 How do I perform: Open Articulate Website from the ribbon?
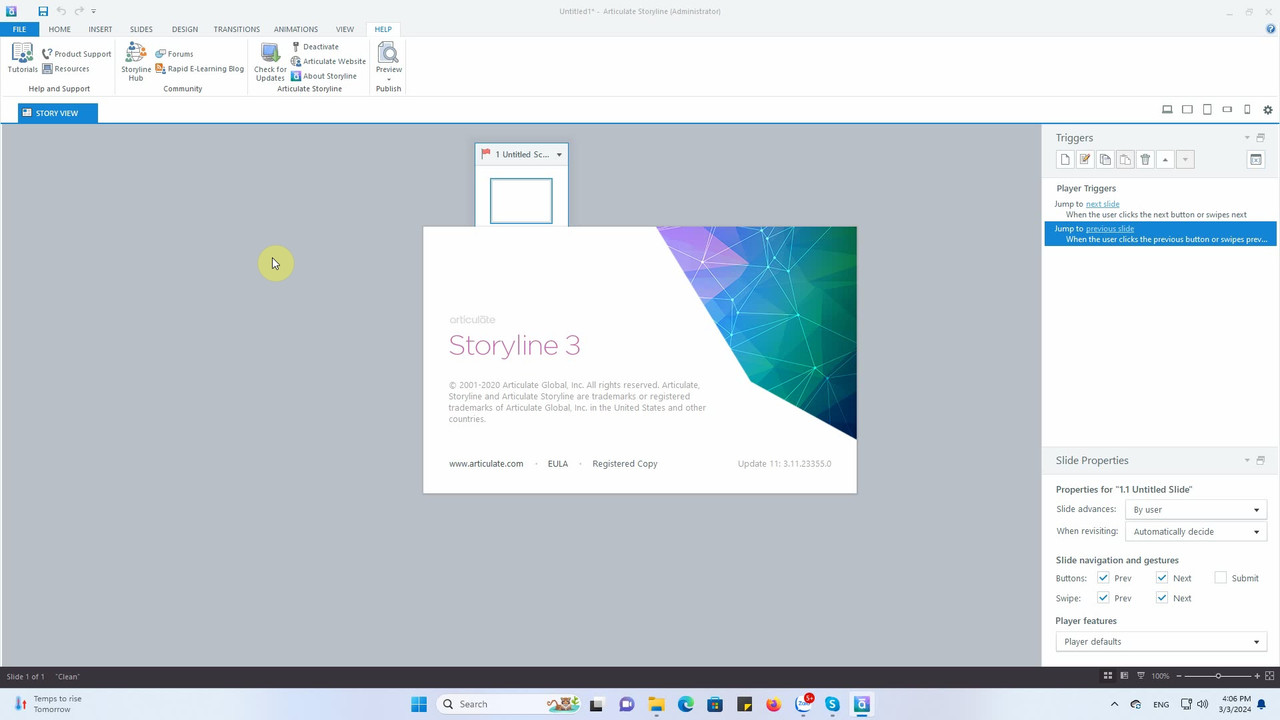coord(329,61)
